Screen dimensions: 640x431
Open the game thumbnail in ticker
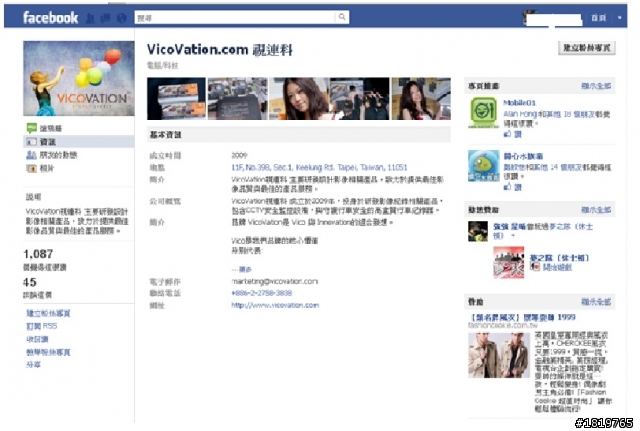(509, 262)
